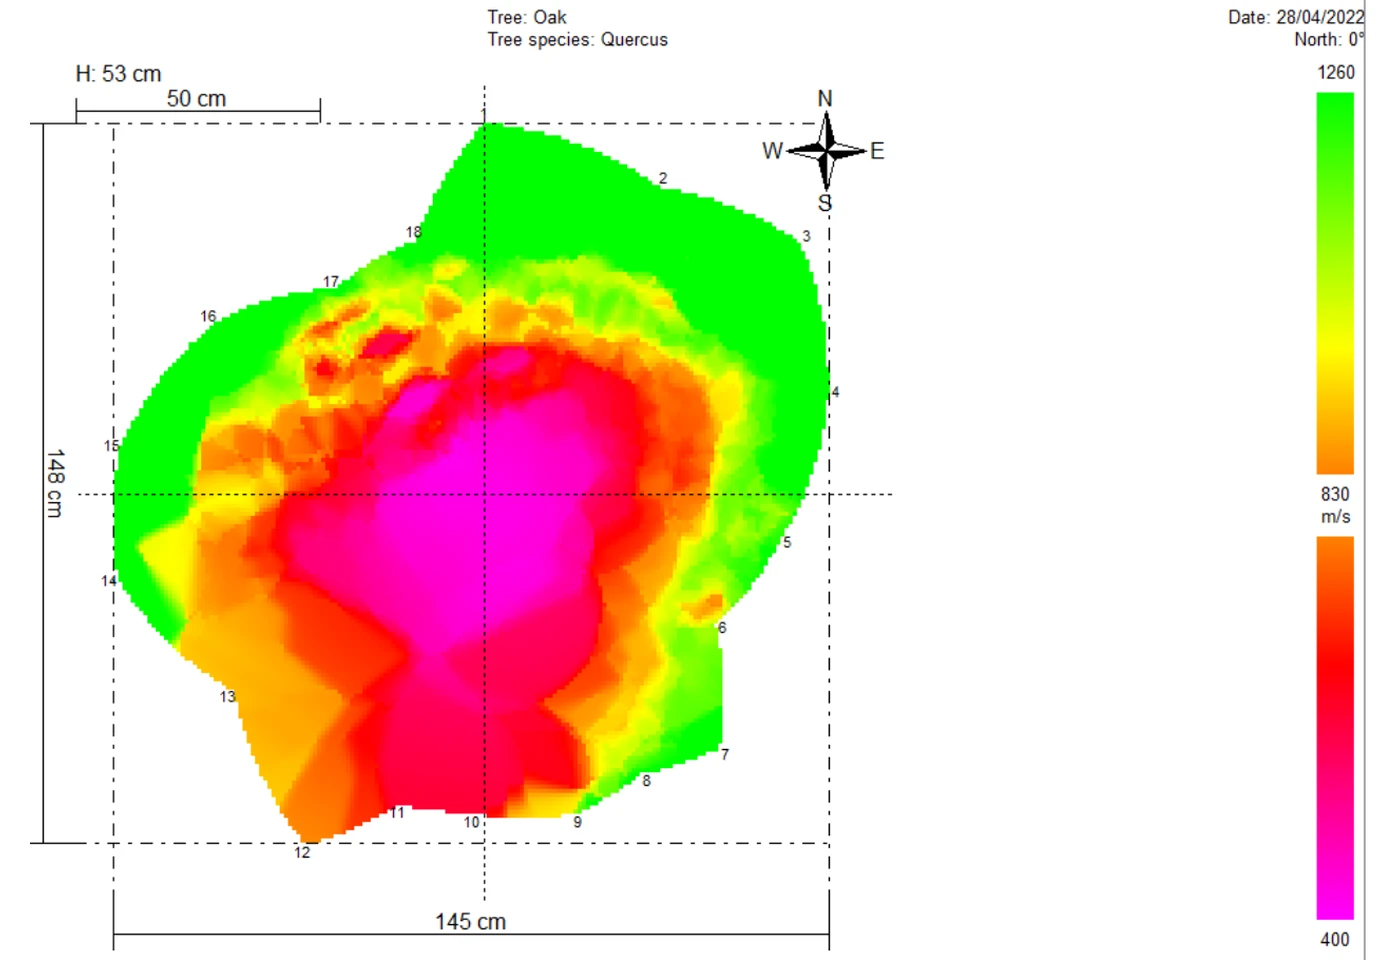This screenshot has height=960, width=1400.
Task: Click the 'W' compass direction letter
Action: coord(772,151)
